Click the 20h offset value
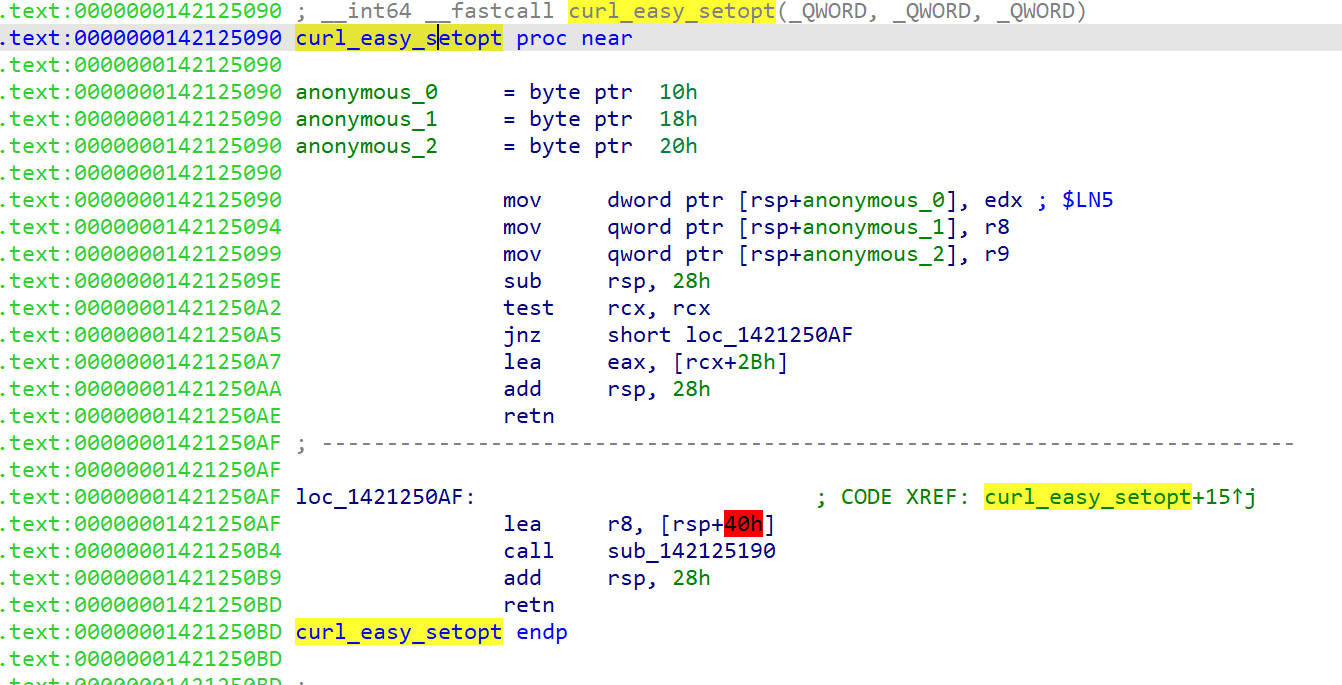Image resolution: width=1342 pixels, height=685 pixels. tap(679, 146)
